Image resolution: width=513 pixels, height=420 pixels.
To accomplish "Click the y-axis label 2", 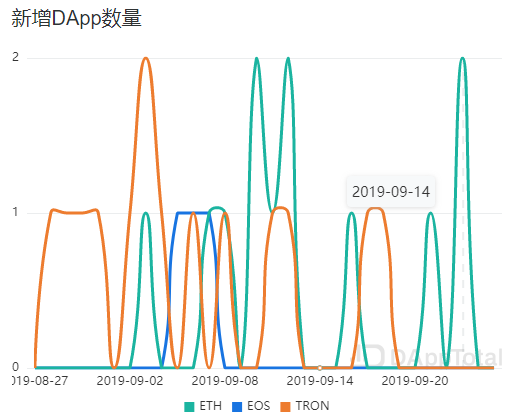I will coord(15,57).
